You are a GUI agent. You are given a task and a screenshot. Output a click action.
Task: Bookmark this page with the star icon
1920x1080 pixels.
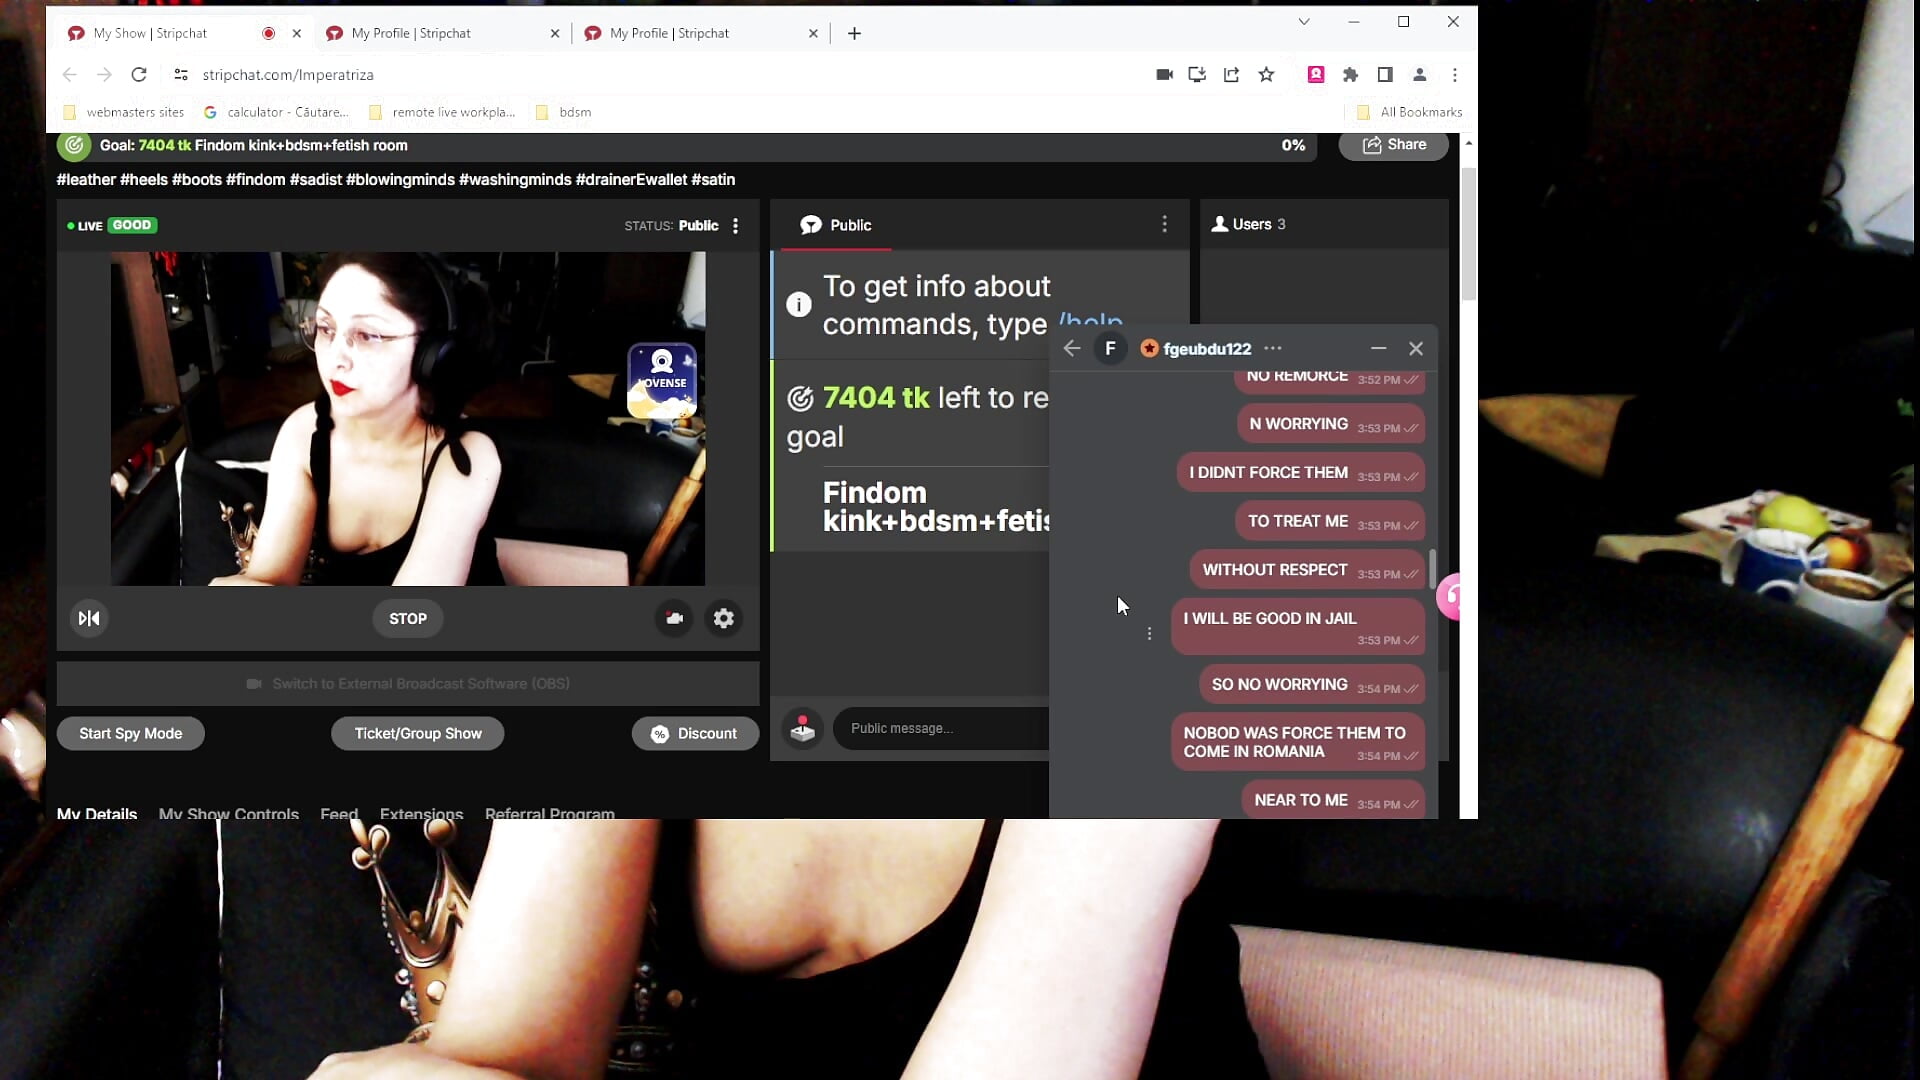(x=1266, y=75)
